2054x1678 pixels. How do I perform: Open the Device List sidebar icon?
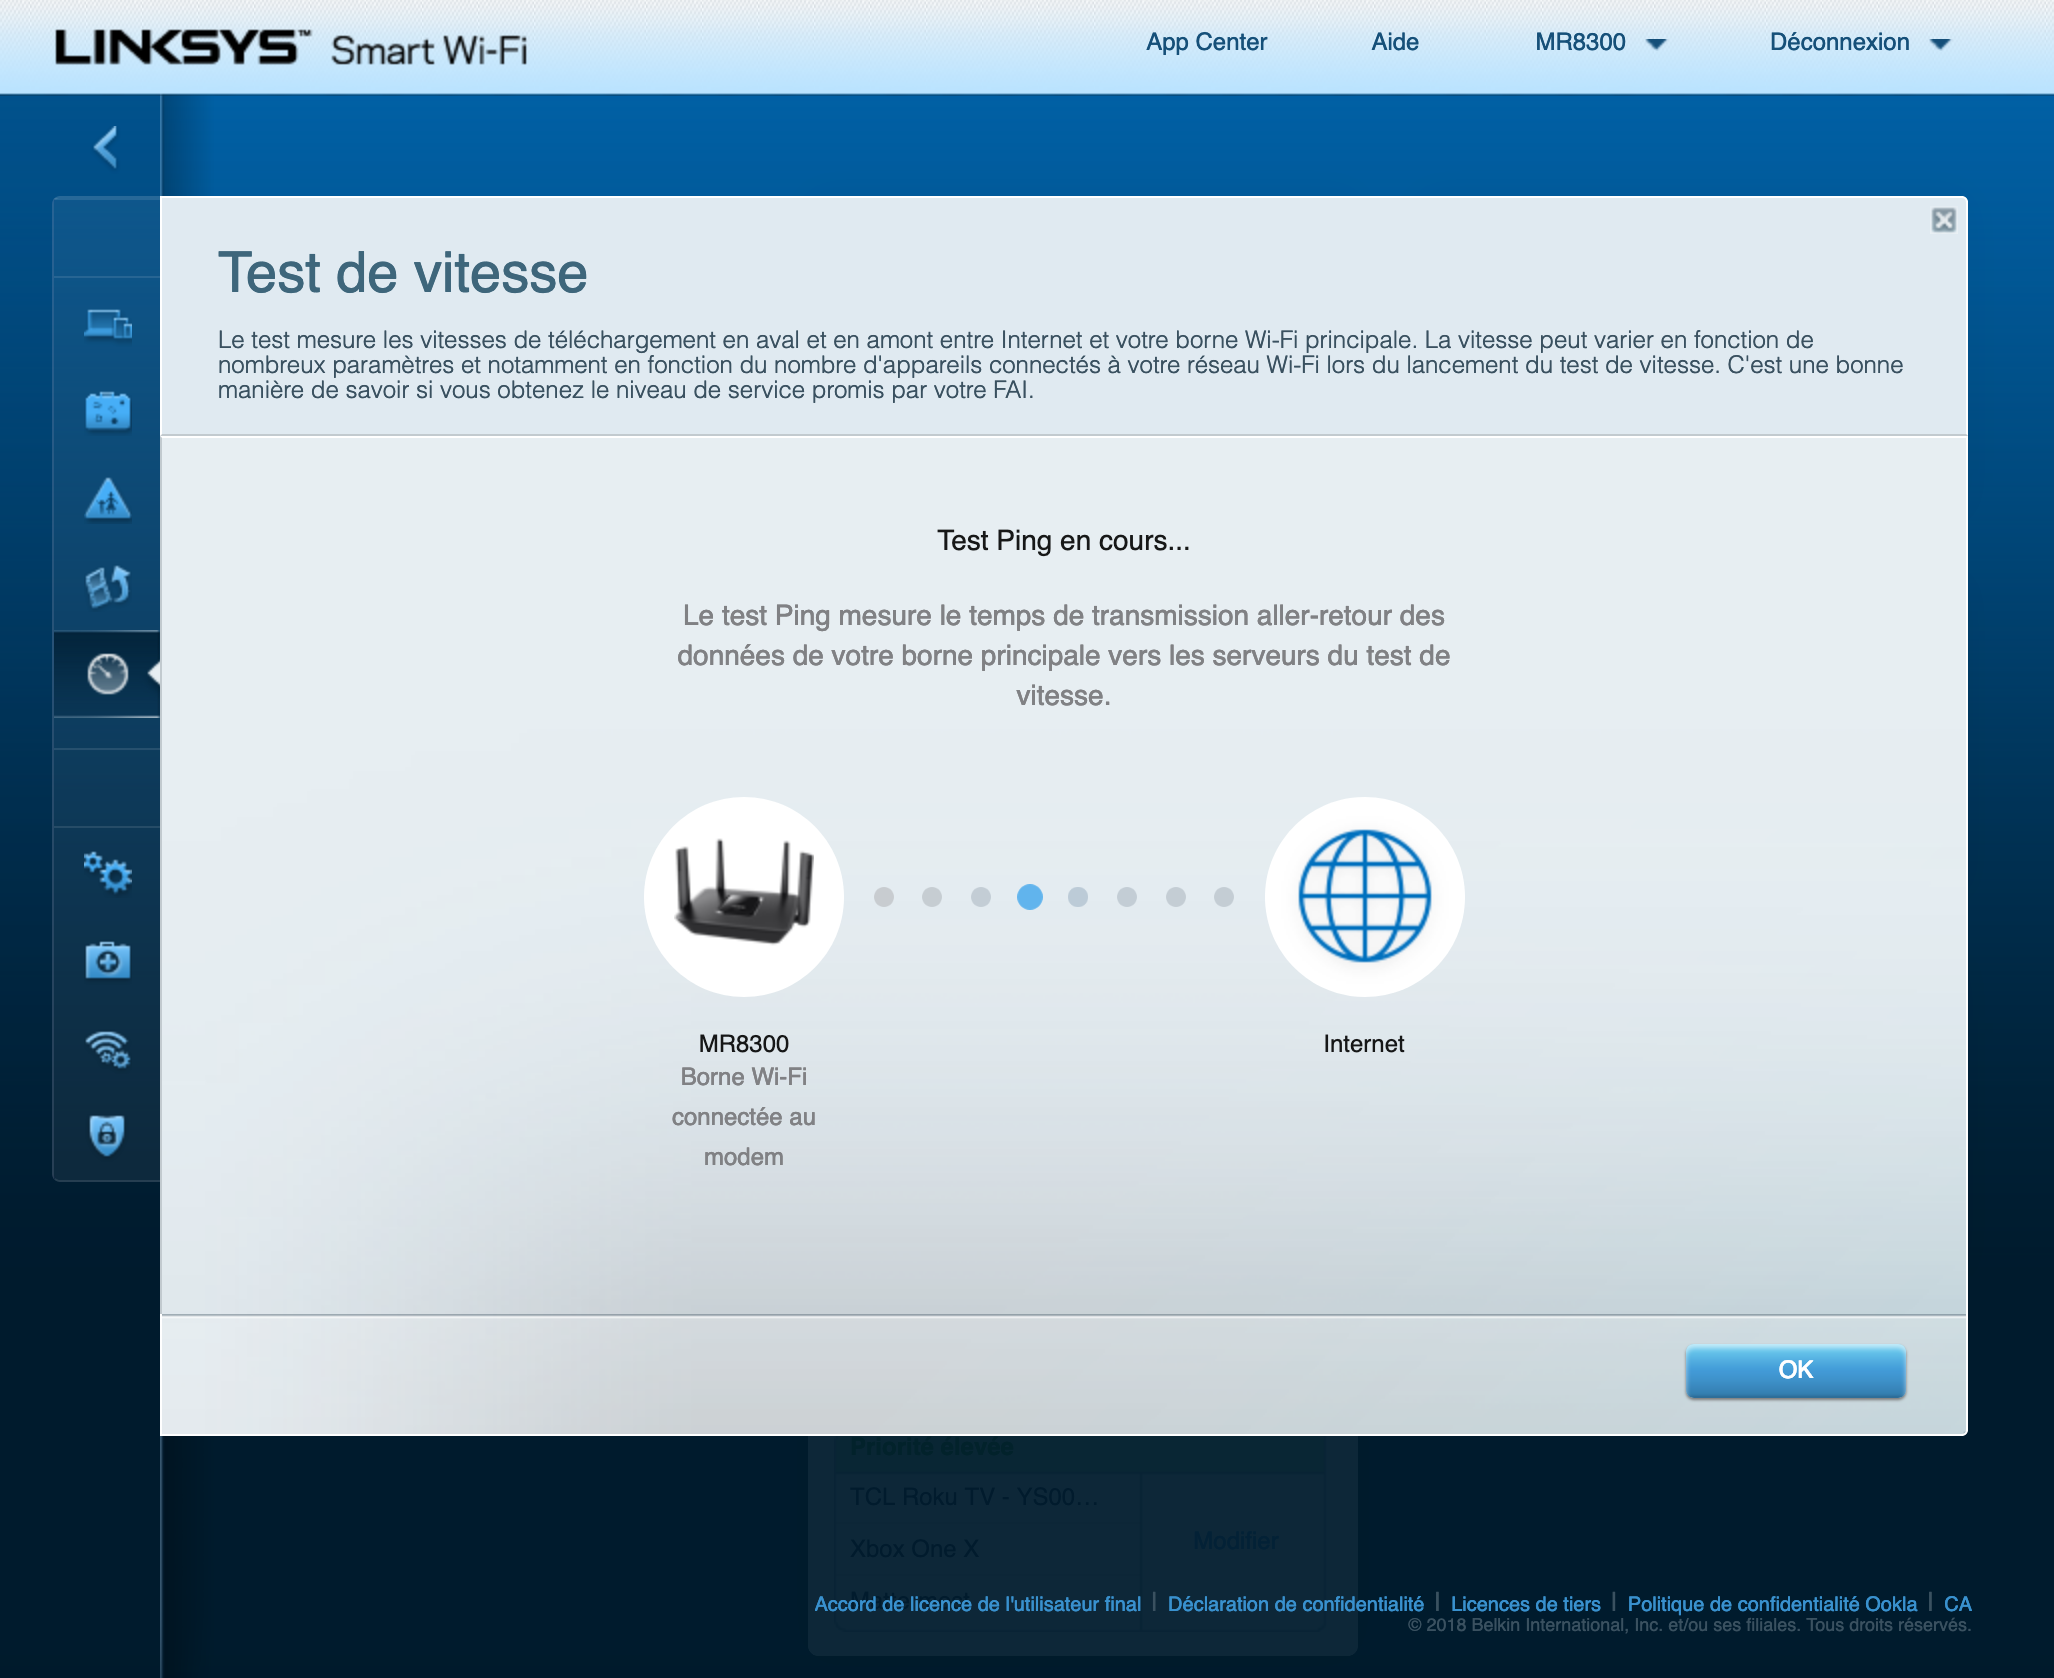tap(107, 324)
